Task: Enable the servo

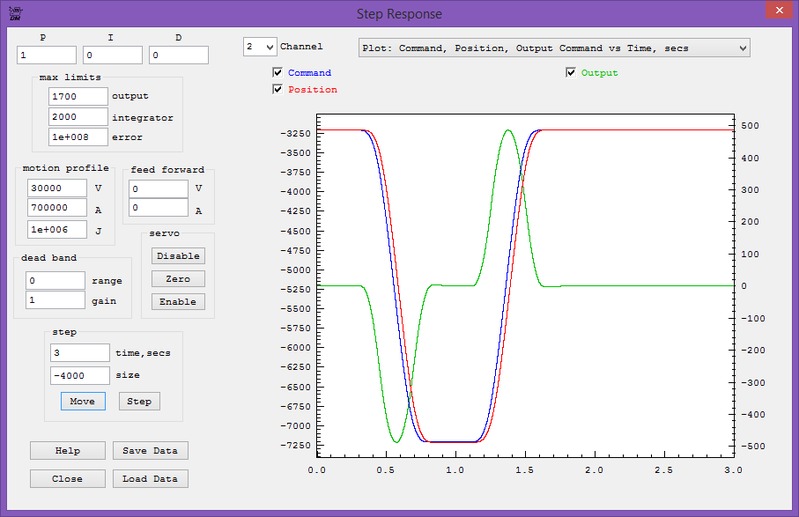Action: click(178, 302)
